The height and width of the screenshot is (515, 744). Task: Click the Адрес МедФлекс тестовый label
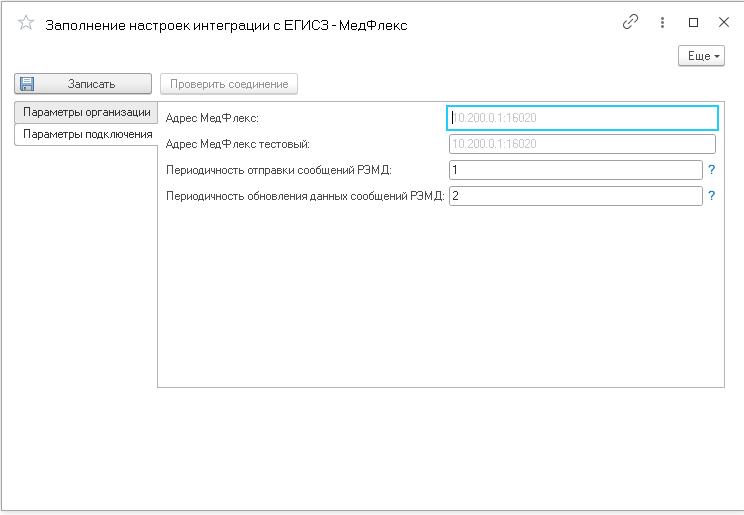coord(238,144)
